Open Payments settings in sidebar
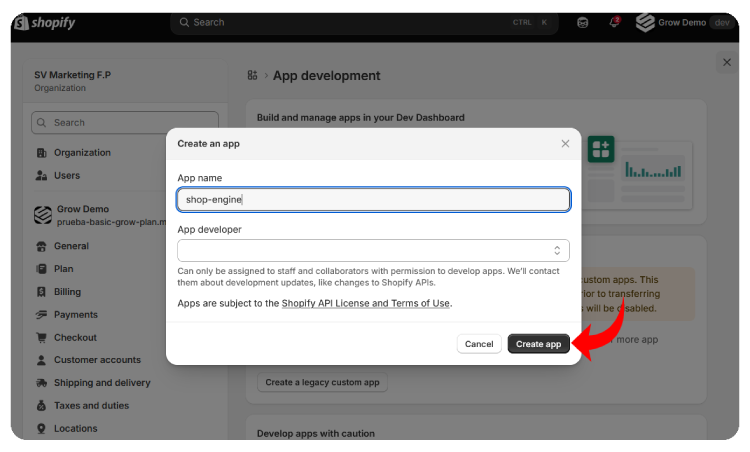This screenshot has width=750, height=452. (75, 315)
